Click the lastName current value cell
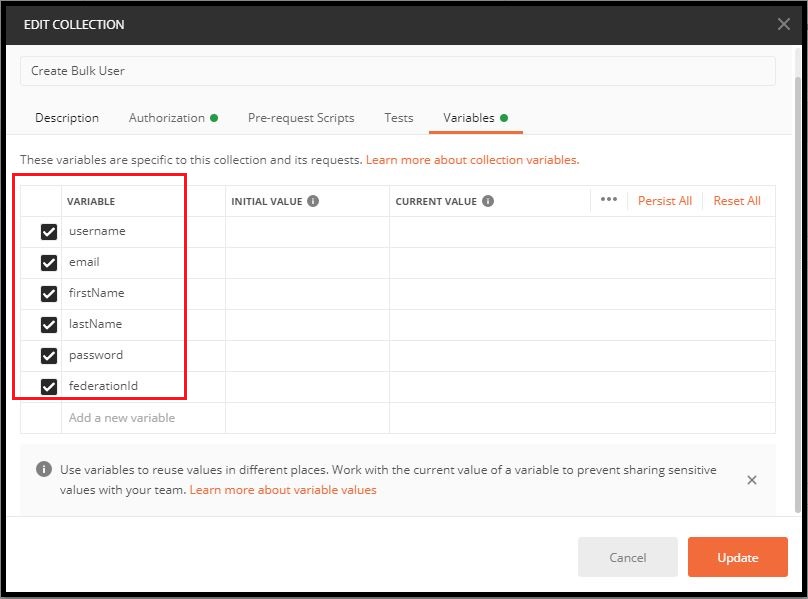The height and width of the screenshot is (599, 808). 582,325
